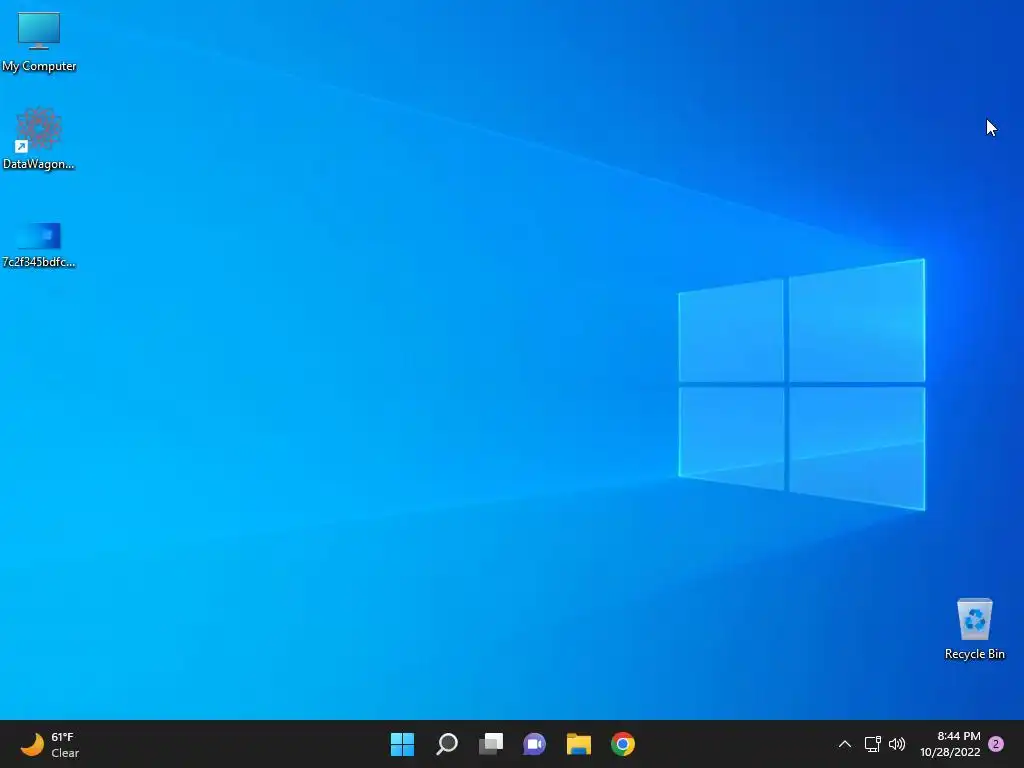Viewport: 1024px width, 768px height.
Task: Open volume speaker tray icon
Action: click(897, 744)
